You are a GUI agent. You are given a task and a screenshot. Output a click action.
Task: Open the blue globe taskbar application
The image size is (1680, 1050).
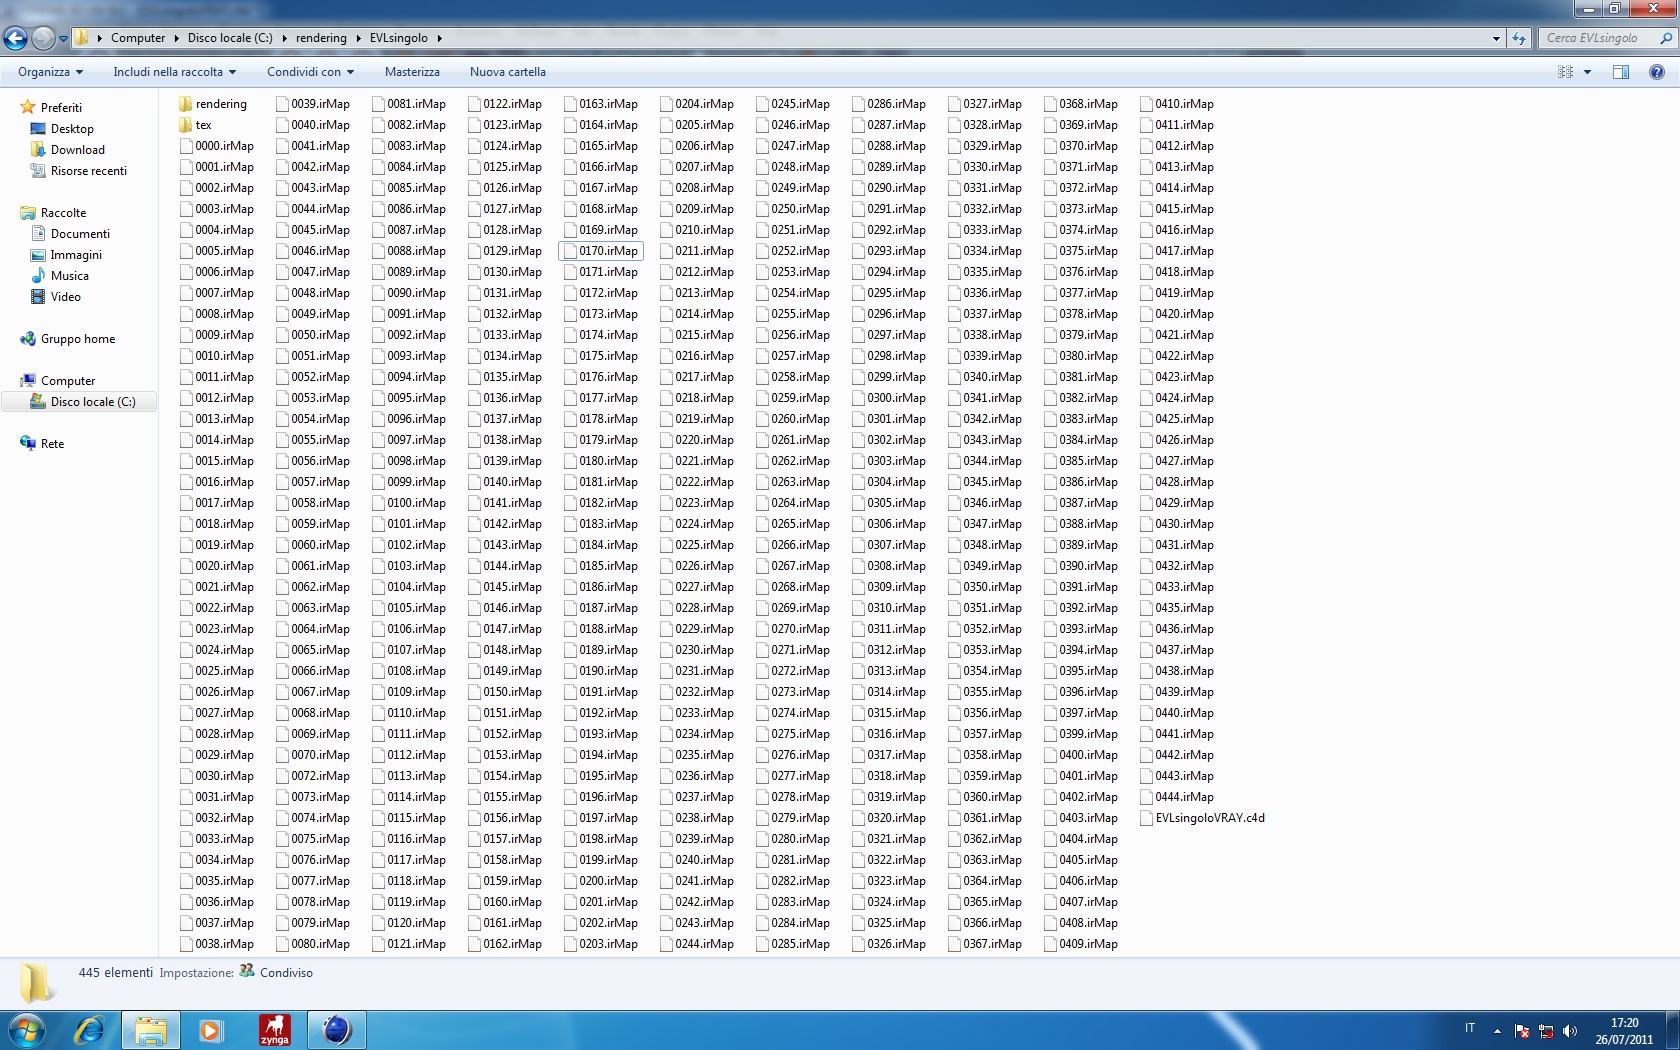coord(336,1030)
